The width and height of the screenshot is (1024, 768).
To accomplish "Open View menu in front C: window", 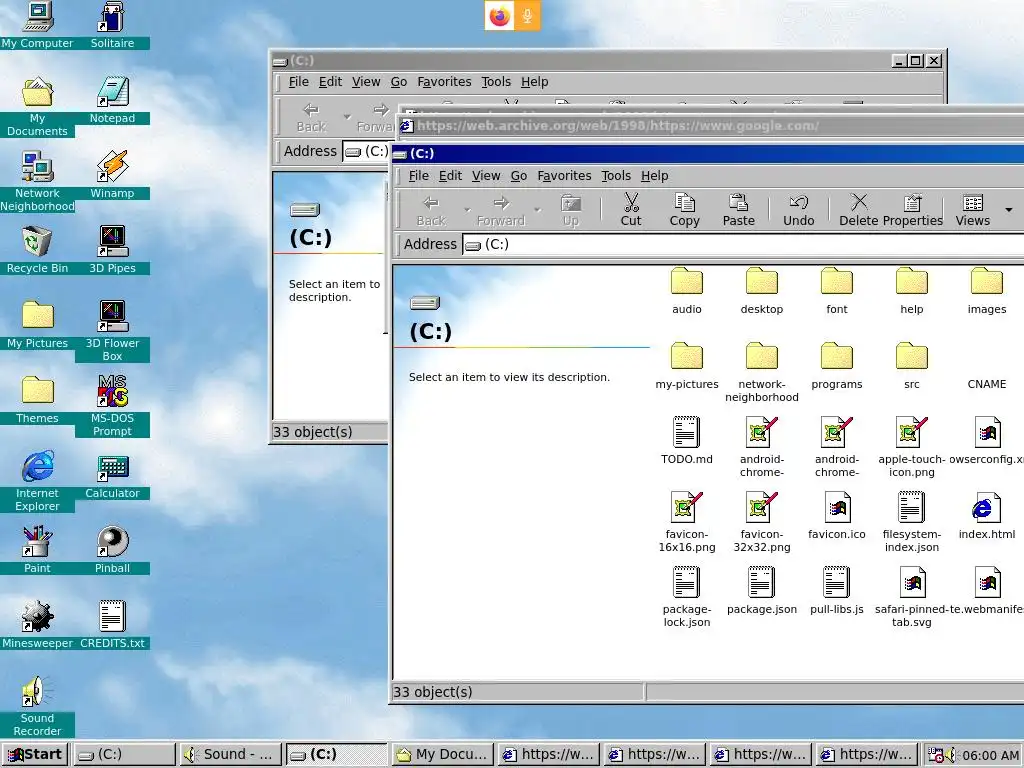I will click(486, 176).
